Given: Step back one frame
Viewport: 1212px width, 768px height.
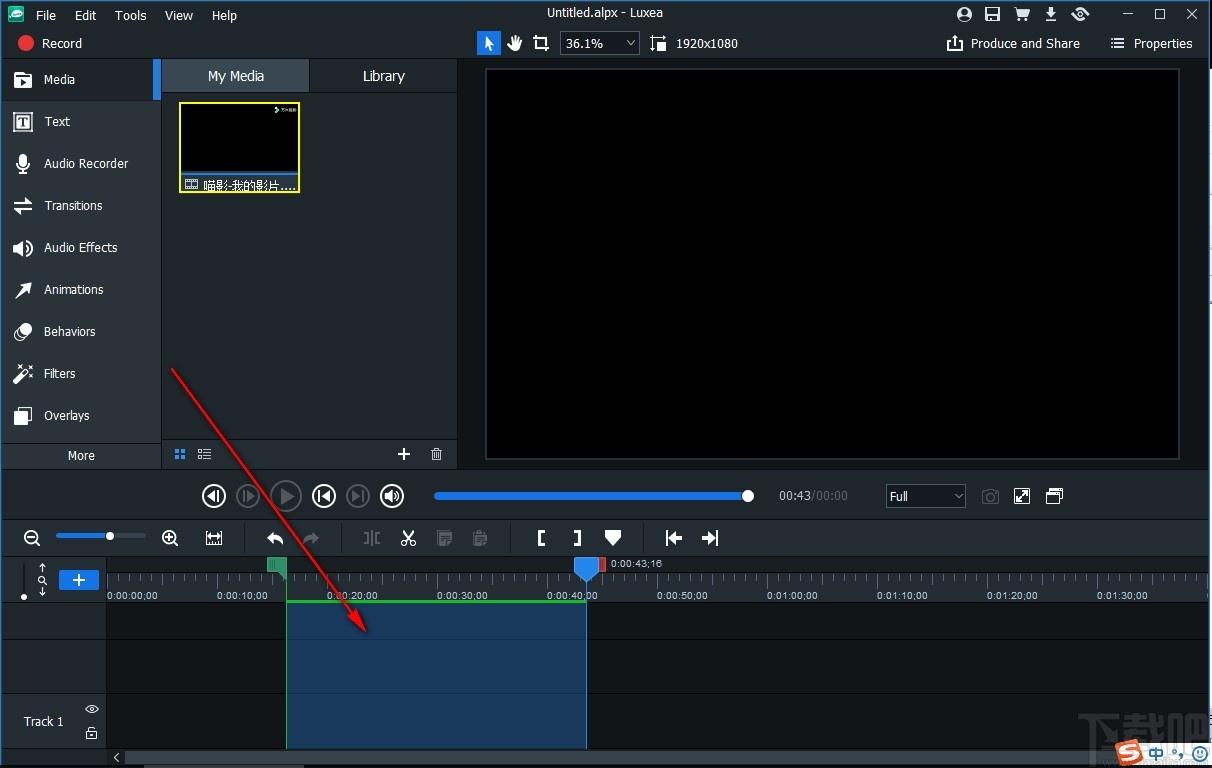Looking at the screenshot, I should tap(213, 496).
